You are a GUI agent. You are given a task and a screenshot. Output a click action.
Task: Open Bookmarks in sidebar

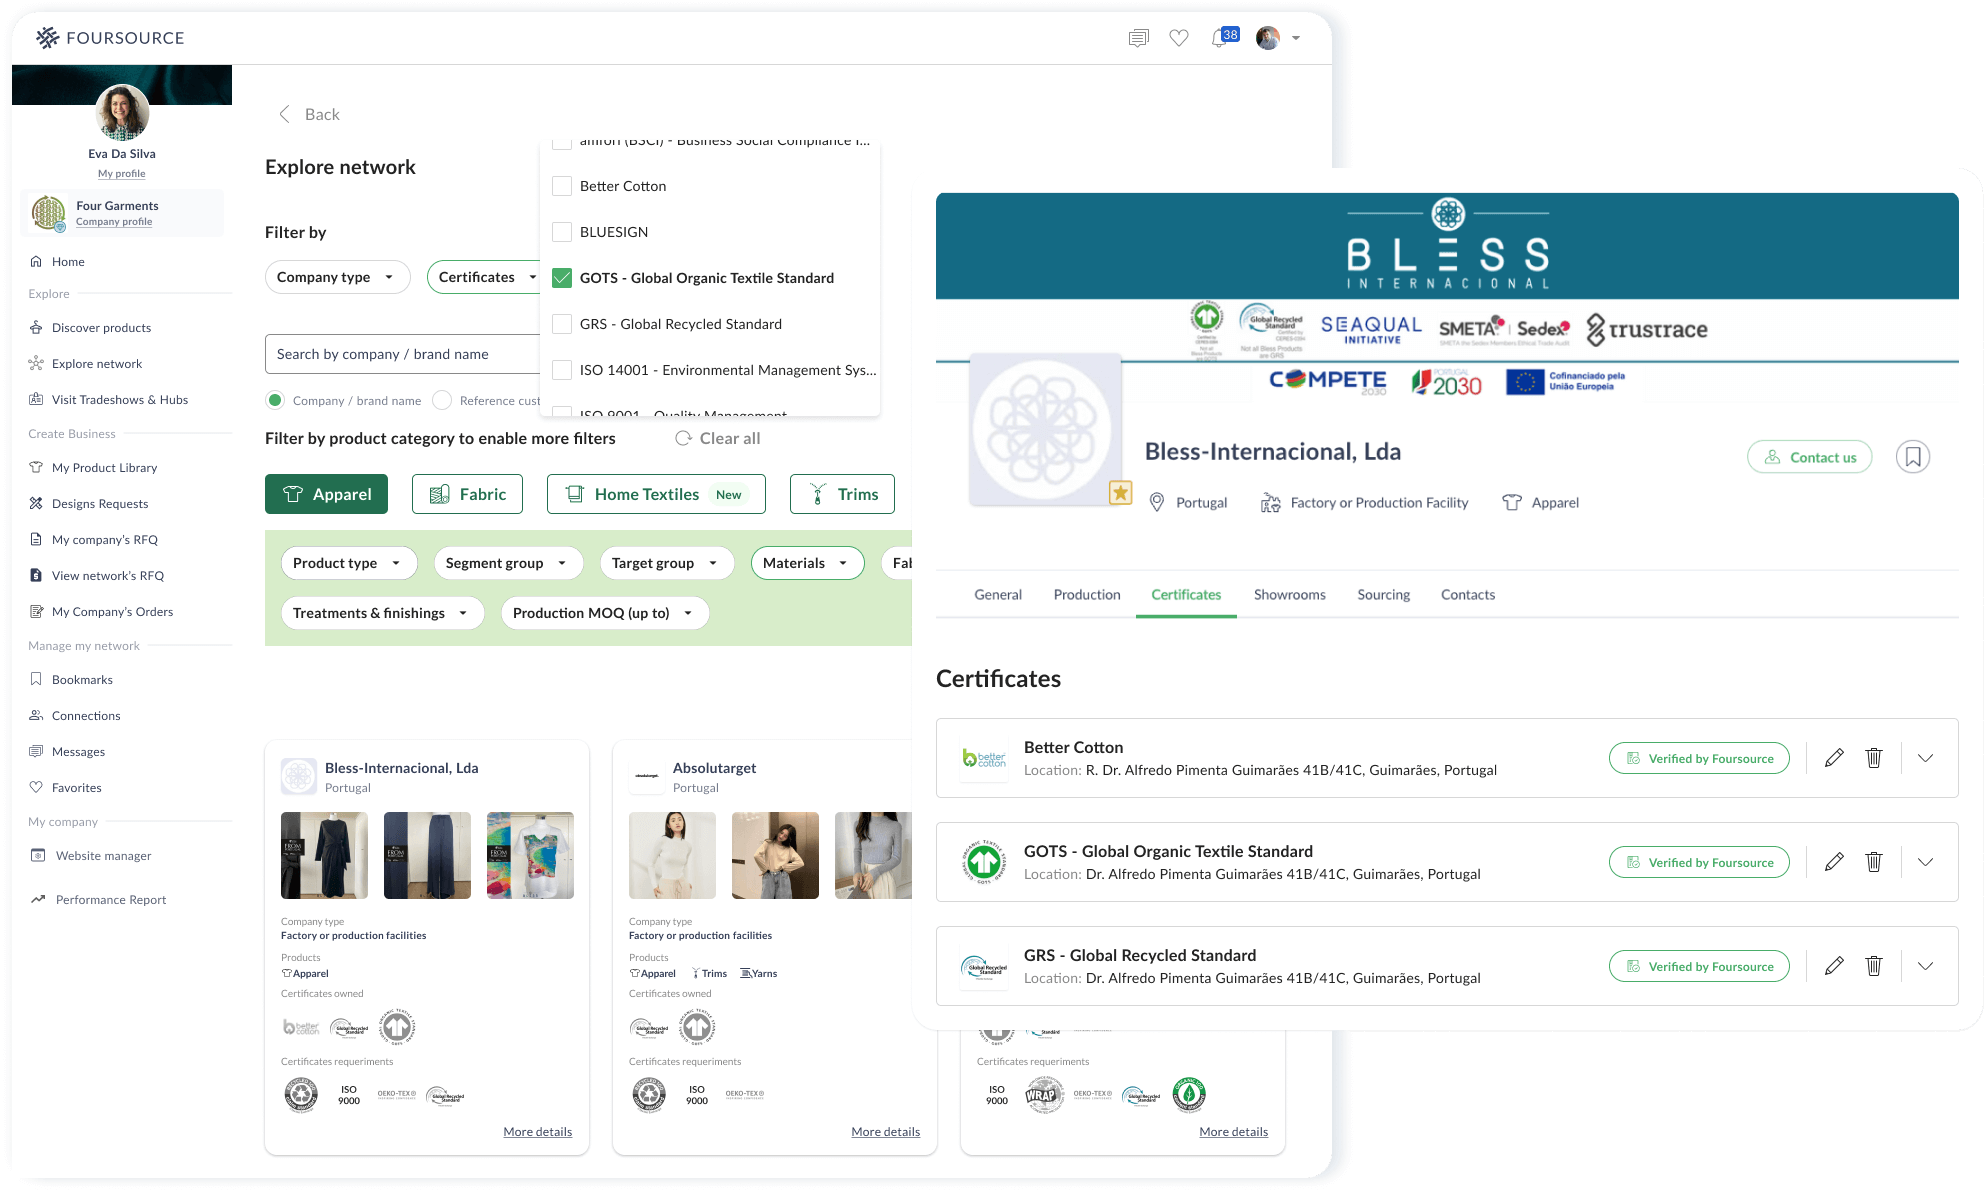(82, 680)
